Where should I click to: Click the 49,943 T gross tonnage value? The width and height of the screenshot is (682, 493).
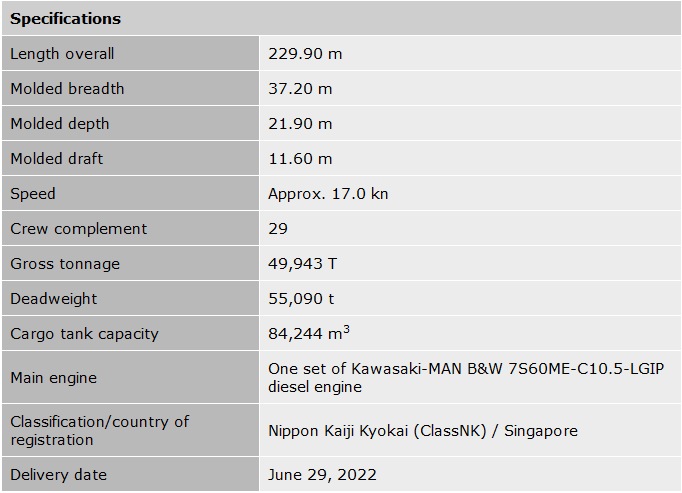[303, 264]
